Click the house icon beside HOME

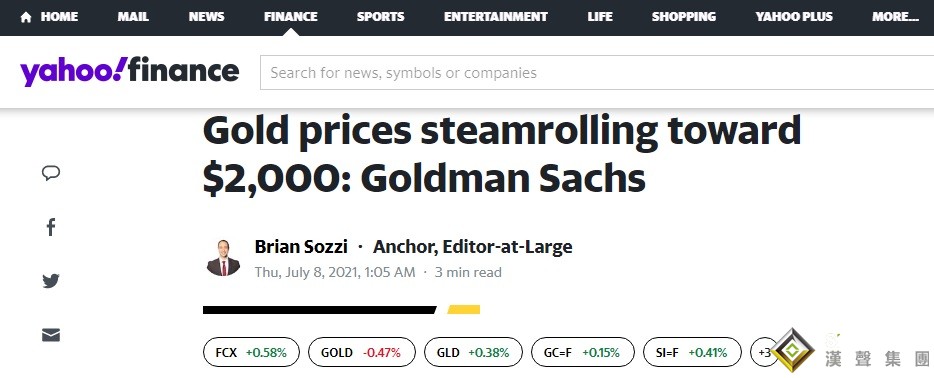[x=26, y=17]
